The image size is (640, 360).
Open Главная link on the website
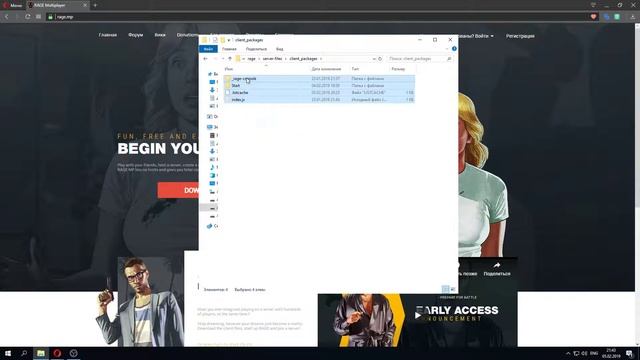point(108,35)
